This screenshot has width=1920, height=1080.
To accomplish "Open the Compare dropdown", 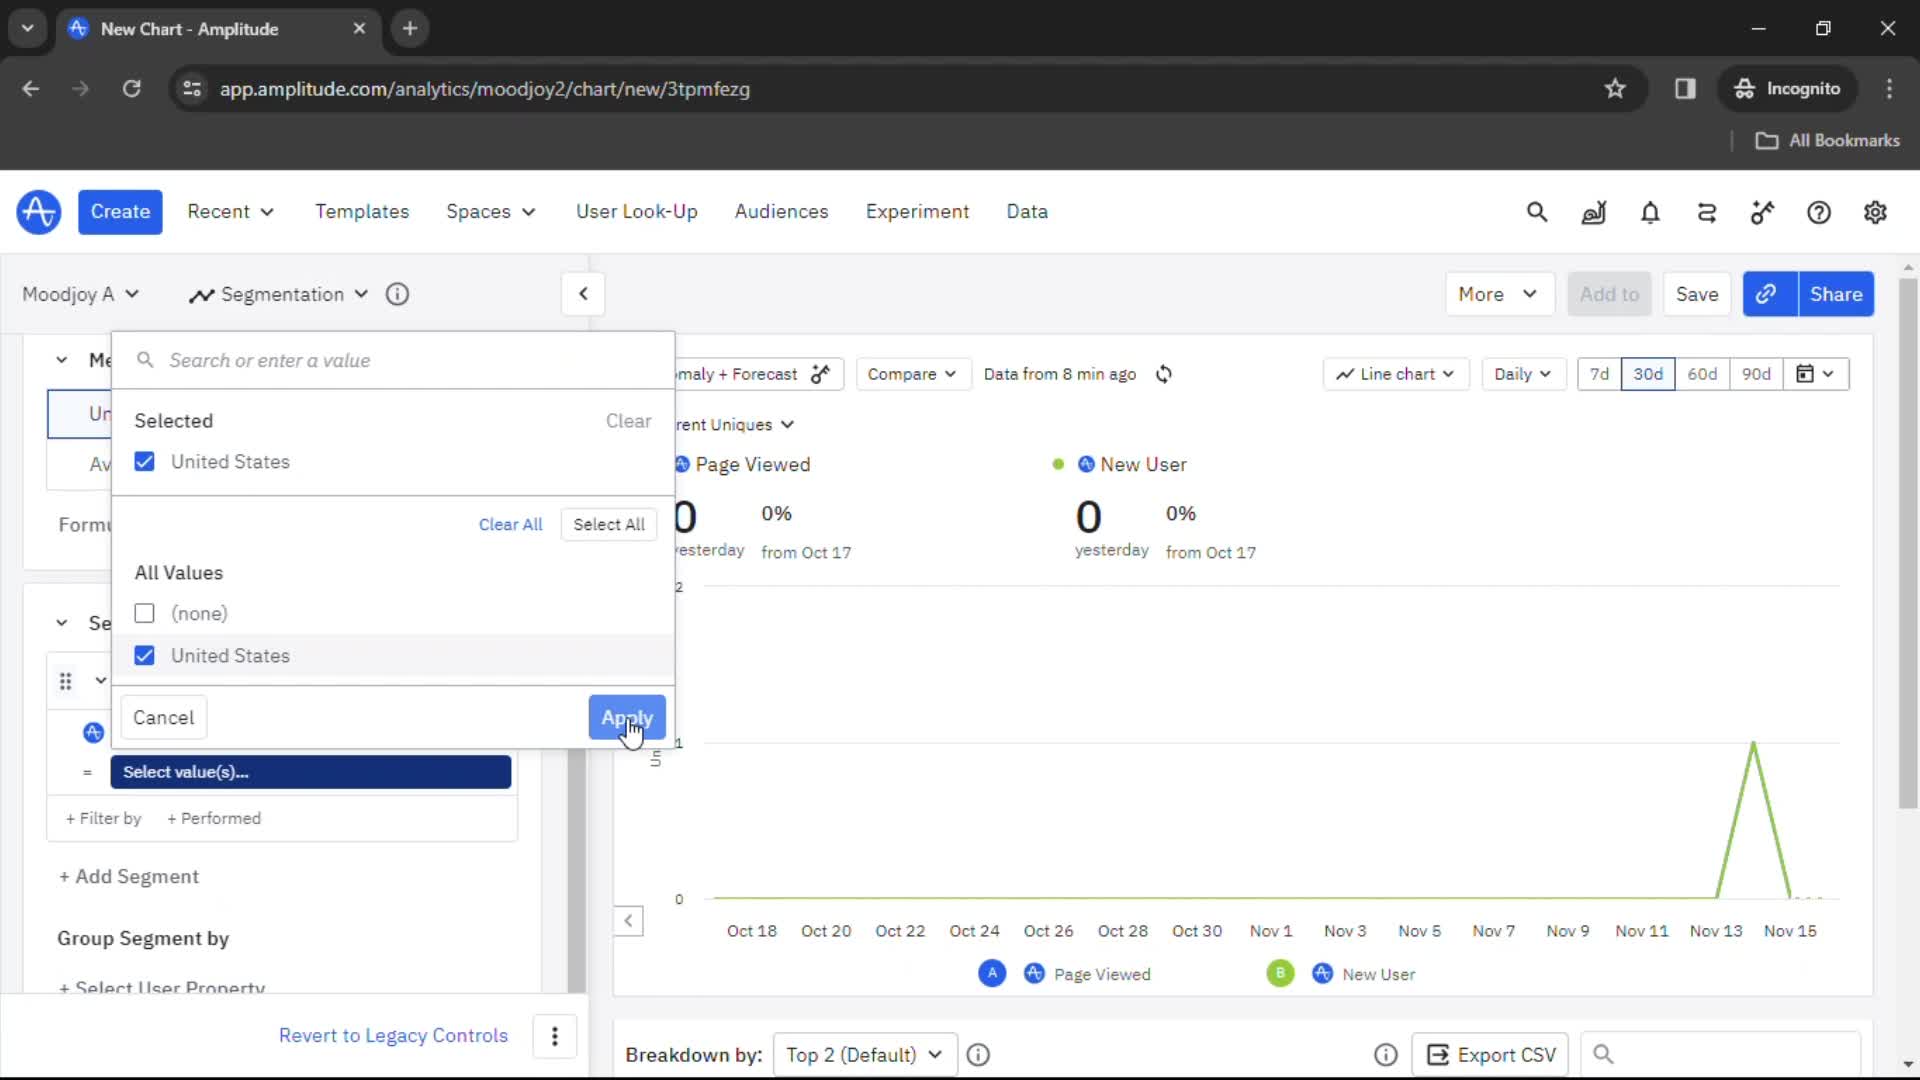I will 911,374.
